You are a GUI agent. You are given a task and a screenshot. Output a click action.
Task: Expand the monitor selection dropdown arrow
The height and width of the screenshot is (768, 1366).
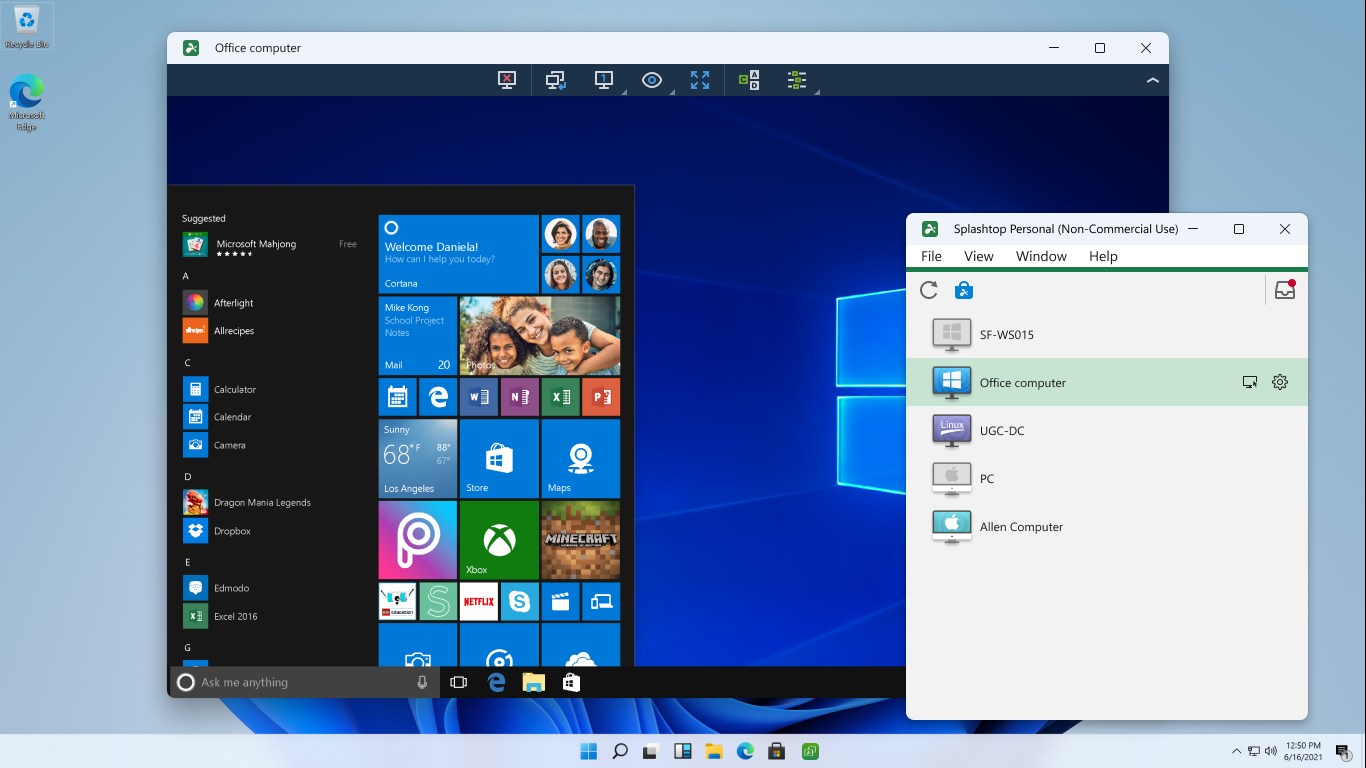point(622,93)
